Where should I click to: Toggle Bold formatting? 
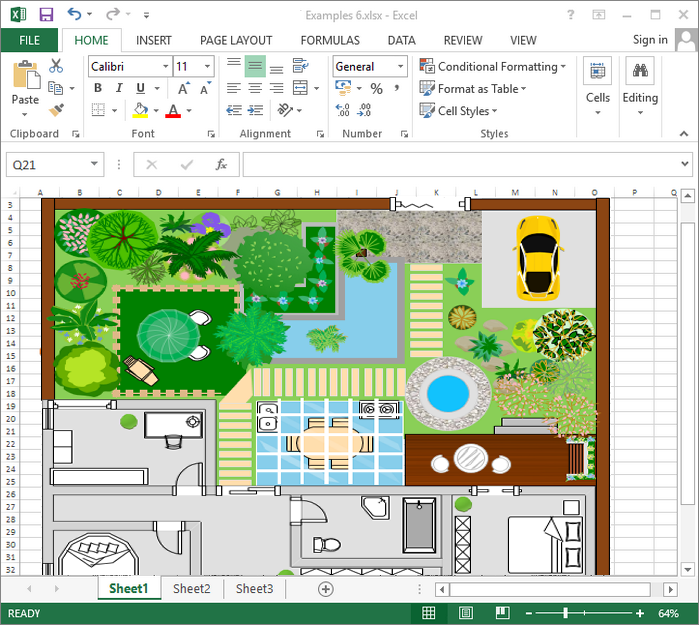[98, 89]
